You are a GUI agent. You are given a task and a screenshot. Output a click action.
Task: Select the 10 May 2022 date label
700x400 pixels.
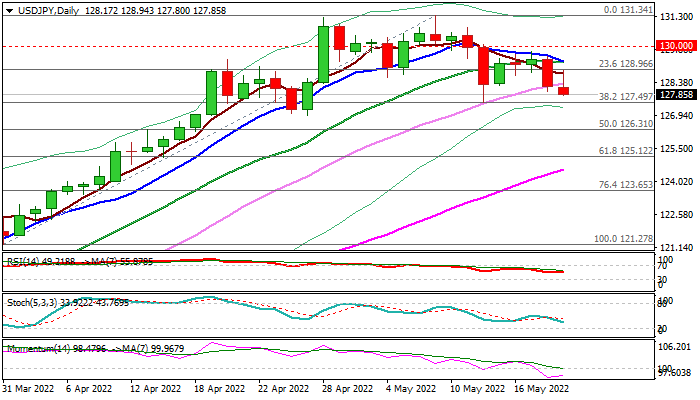pos(477,389)
